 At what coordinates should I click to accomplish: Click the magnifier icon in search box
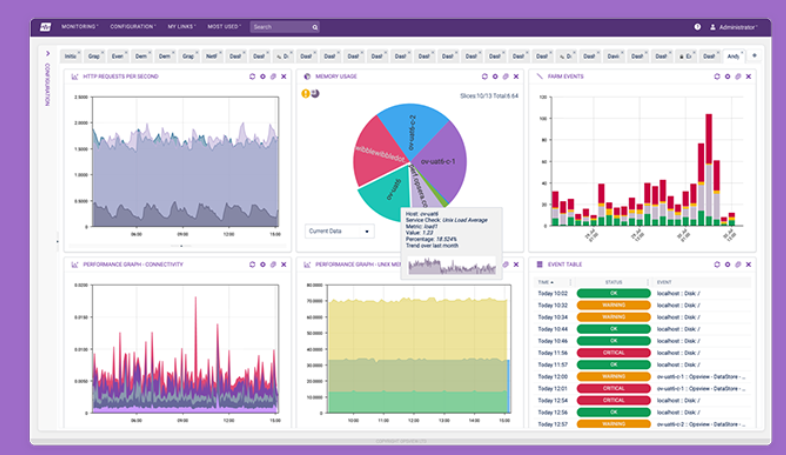[315, 27]
